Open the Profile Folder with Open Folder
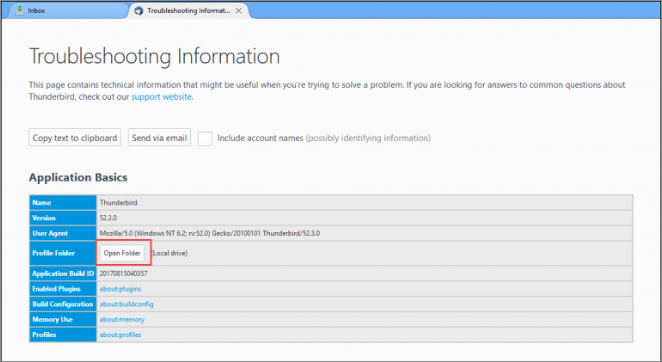This screenshot has height=362, width=662. click(x=122, y=253)
